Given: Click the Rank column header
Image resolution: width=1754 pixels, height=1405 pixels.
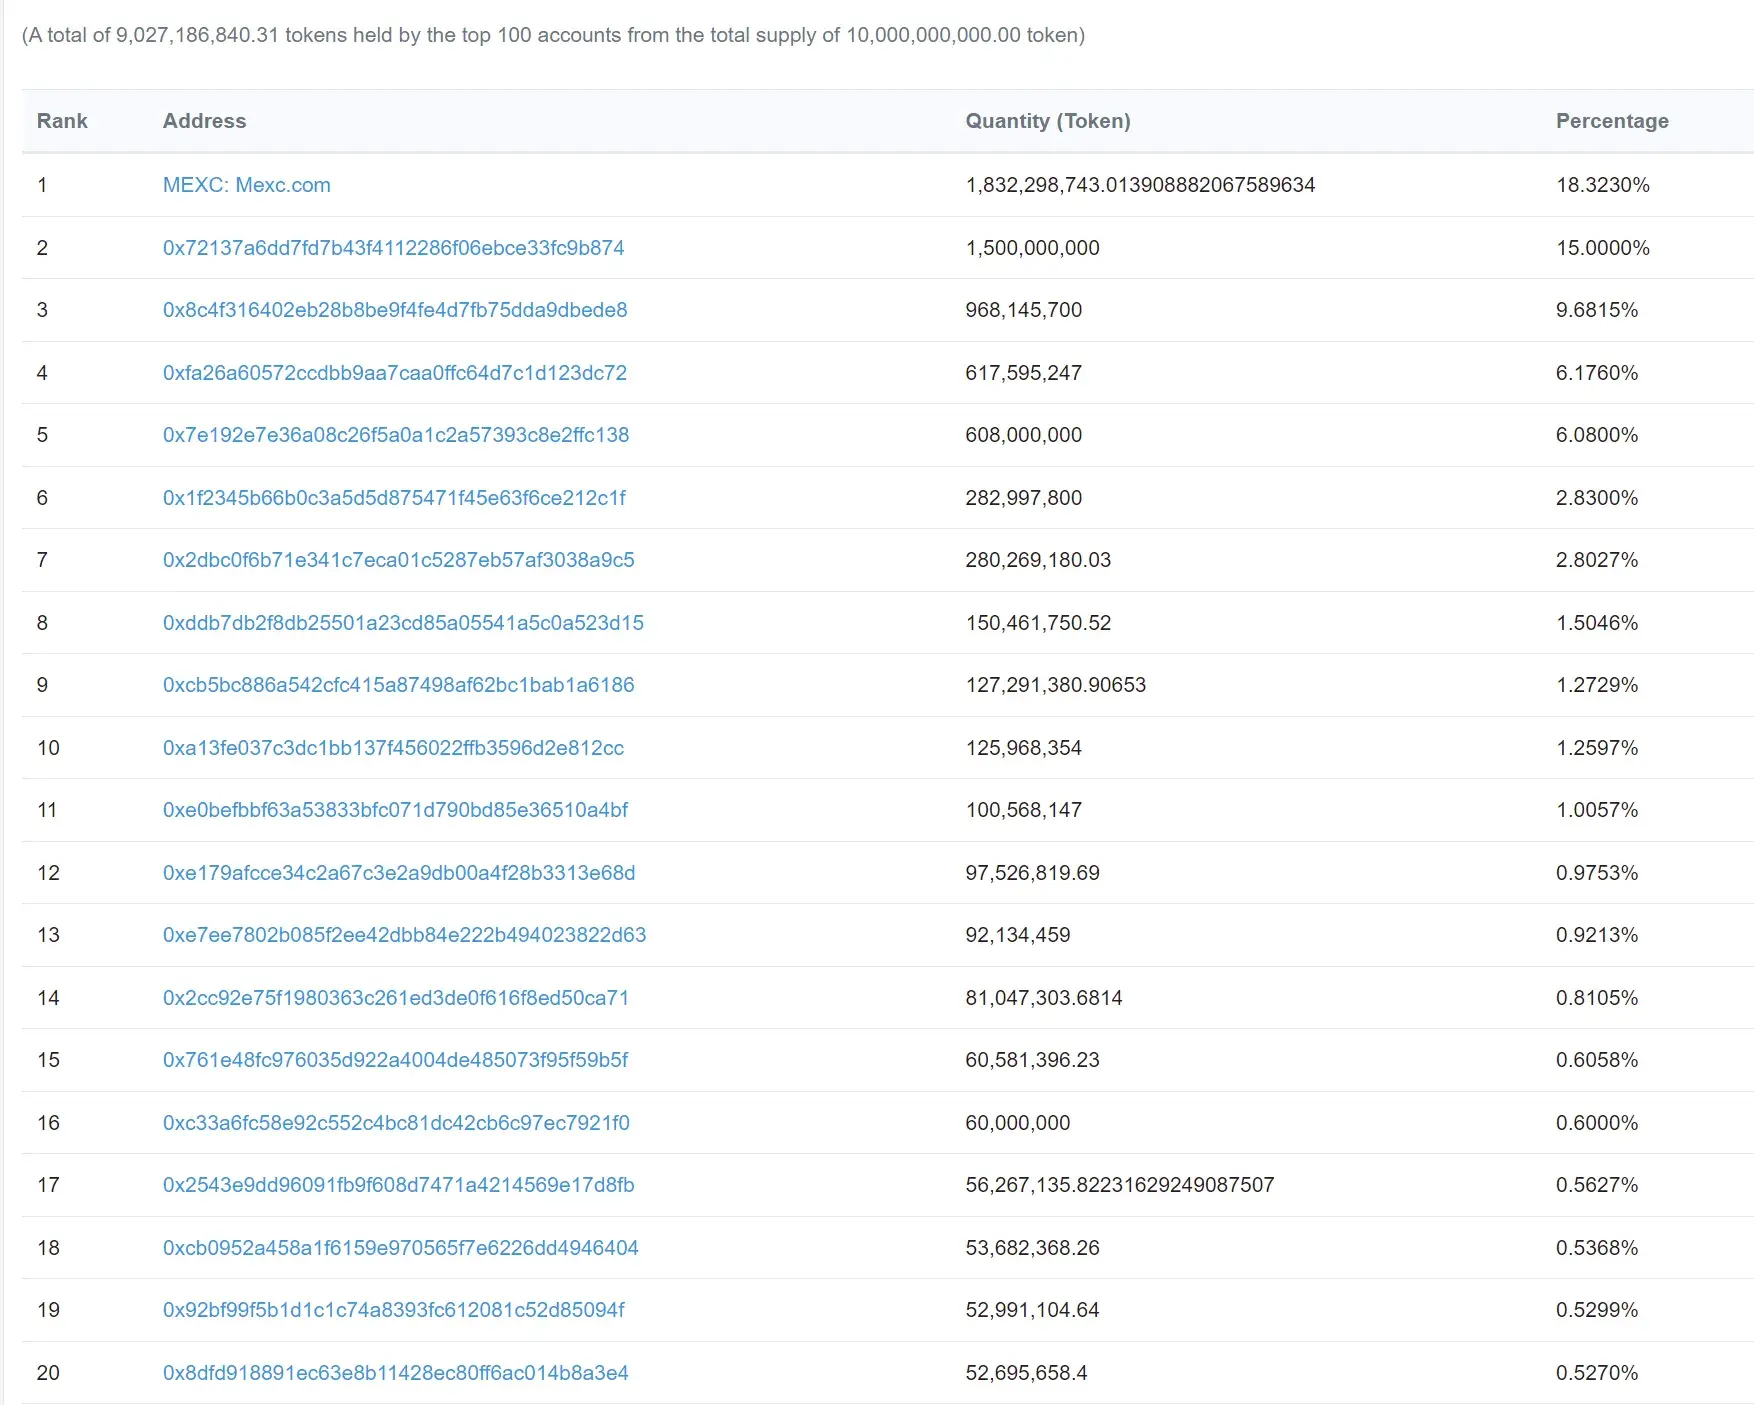Looking at the screenshot, I should pos(62,121).
